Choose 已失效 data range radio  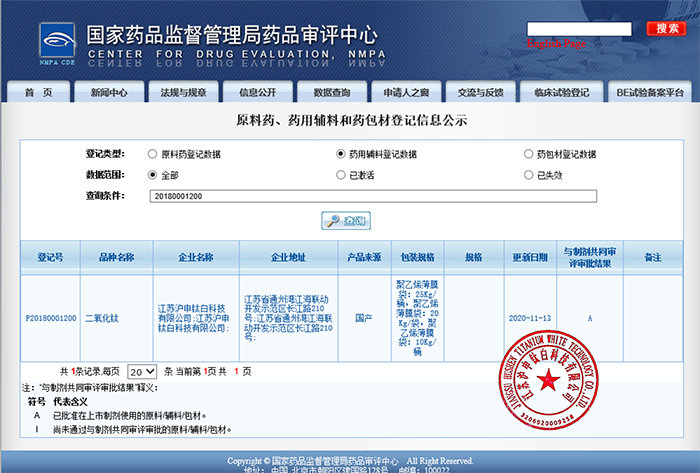click(529, 175)
